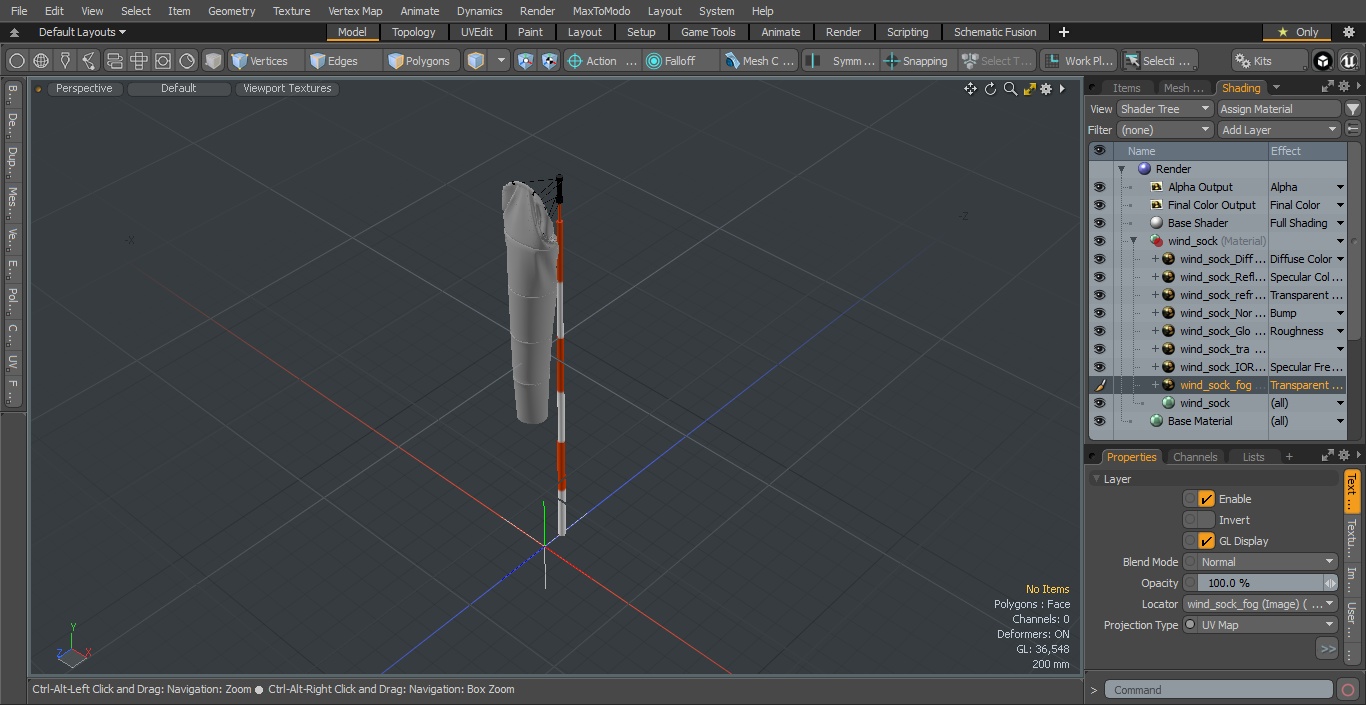The width and height of the screenshot is (1366, 705).
Task: Select Edges selection mode
Action: (x=342, y=61)
